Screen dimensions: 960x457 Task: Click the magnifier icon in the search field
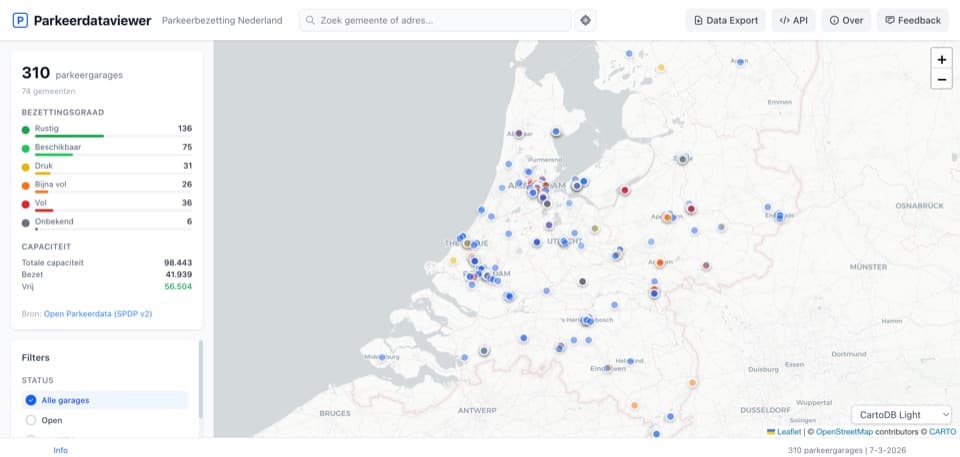click(311, 20)
